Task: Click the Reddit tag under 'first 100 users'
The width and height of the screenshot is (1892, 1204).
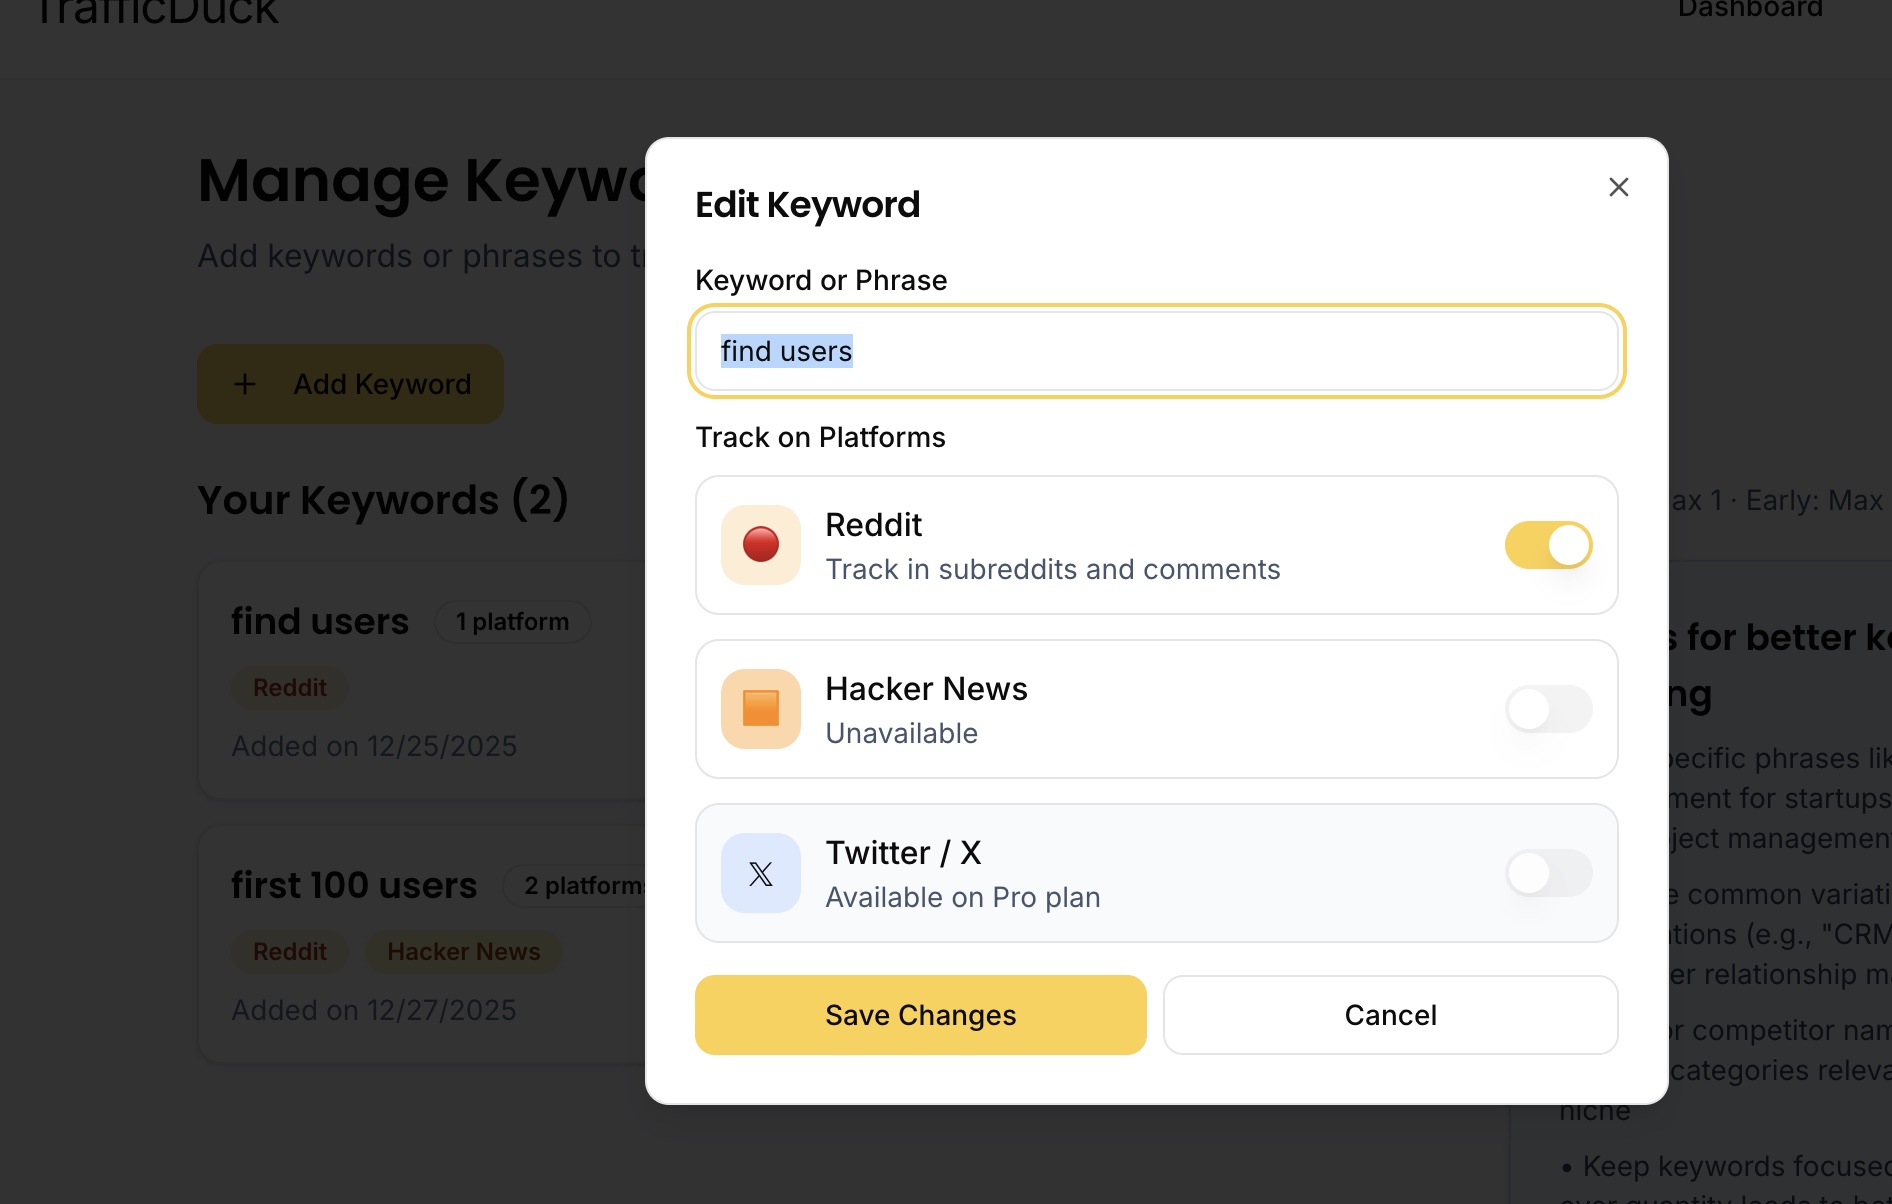Action: [x=290, y=952]
